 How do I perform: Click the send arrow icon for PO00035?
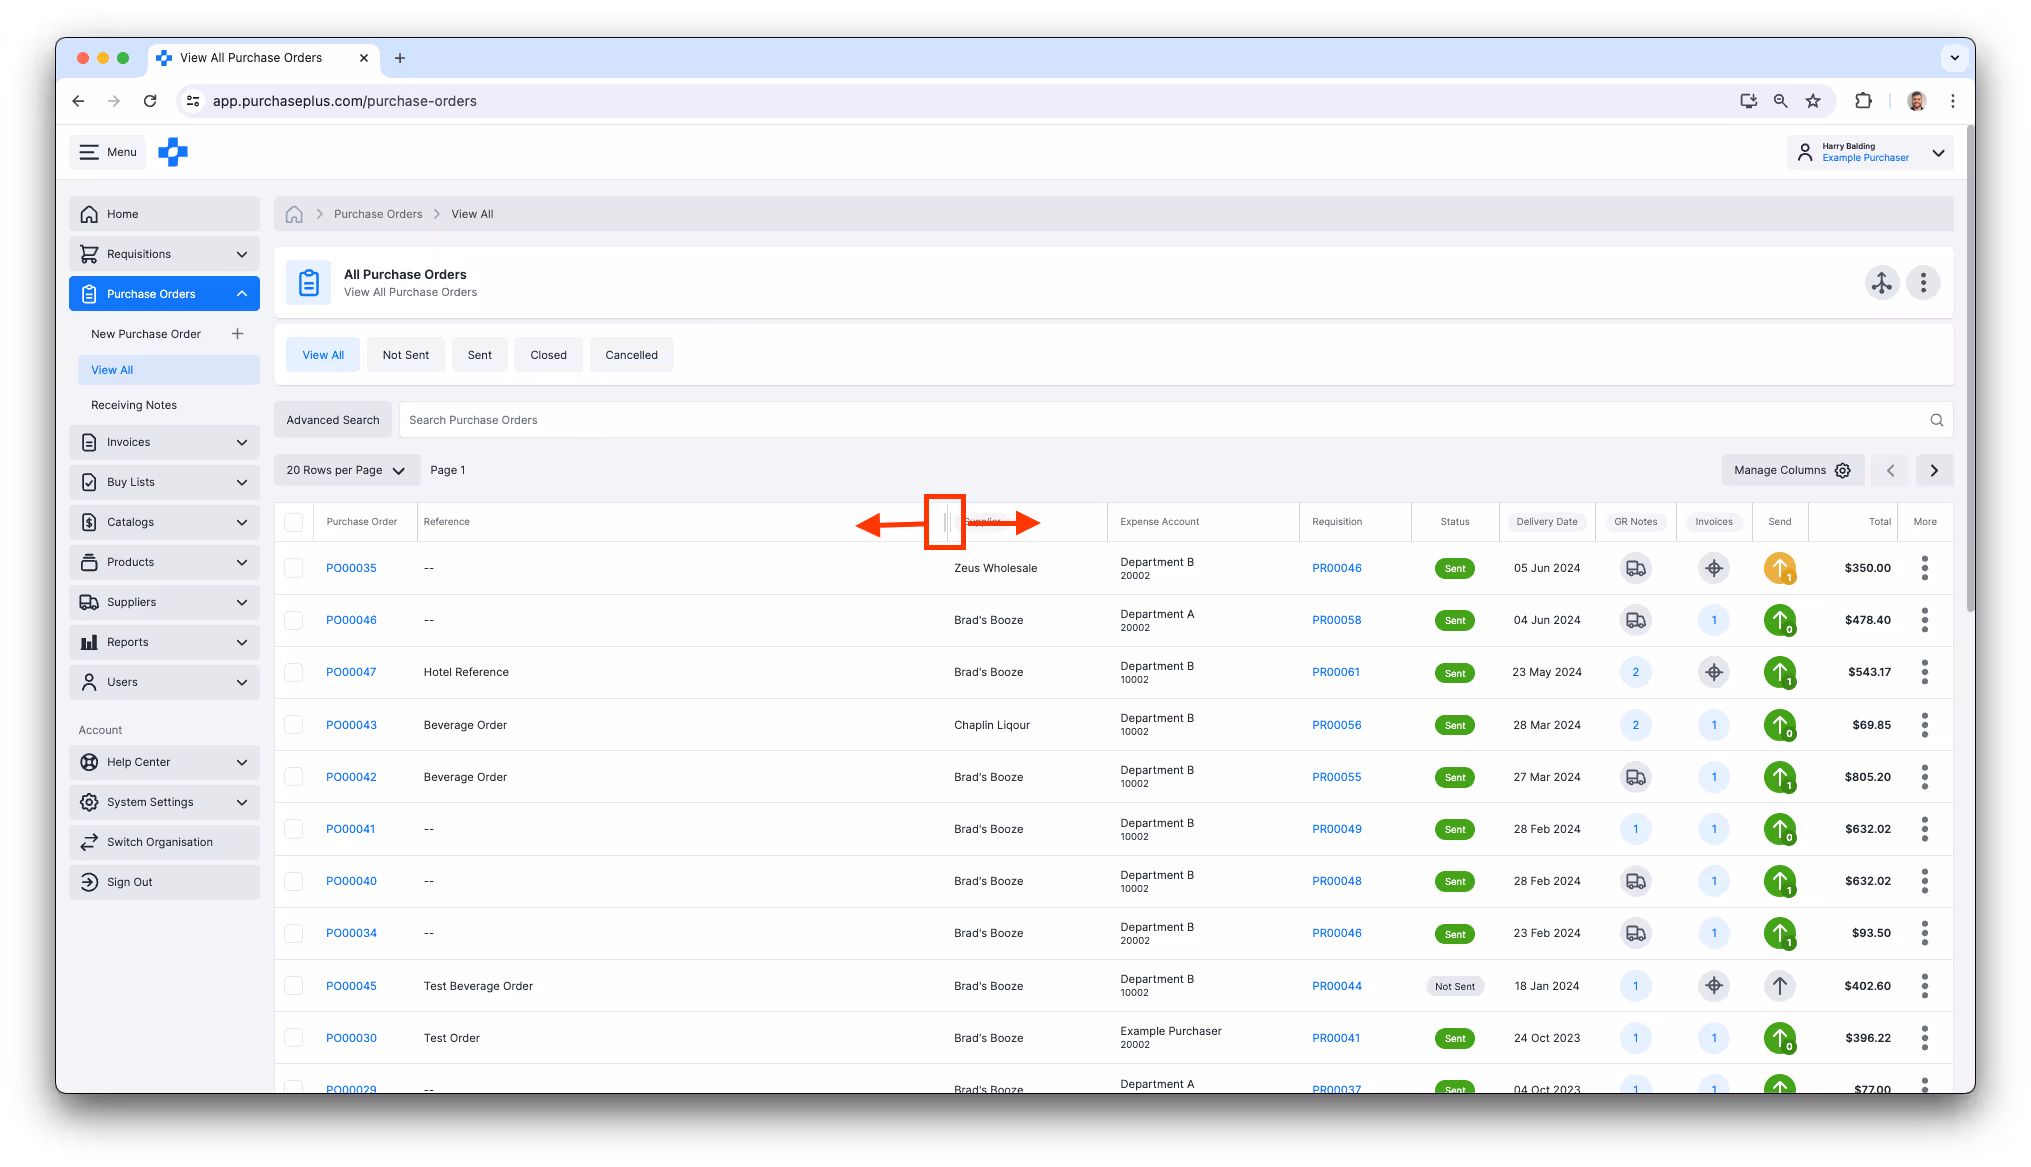1779,568
